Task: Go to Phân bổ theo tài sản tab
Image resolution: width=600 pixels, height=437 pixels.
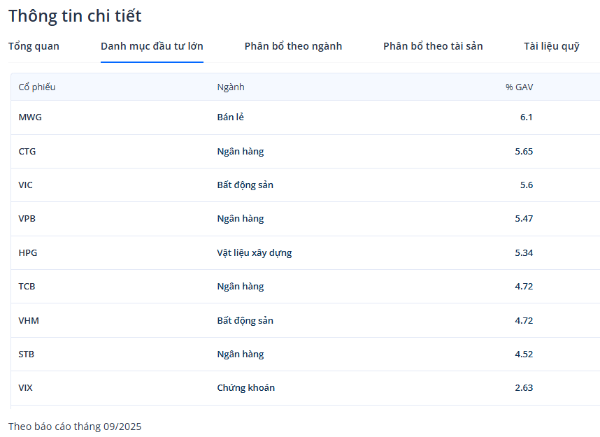Action: [433, 46]
